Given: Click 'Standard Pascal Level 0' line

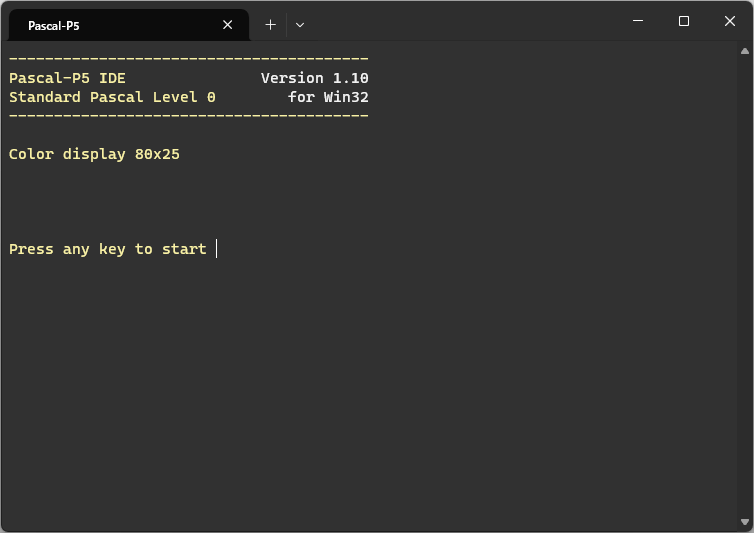Looking at the screenshot, I should point(112,97).
